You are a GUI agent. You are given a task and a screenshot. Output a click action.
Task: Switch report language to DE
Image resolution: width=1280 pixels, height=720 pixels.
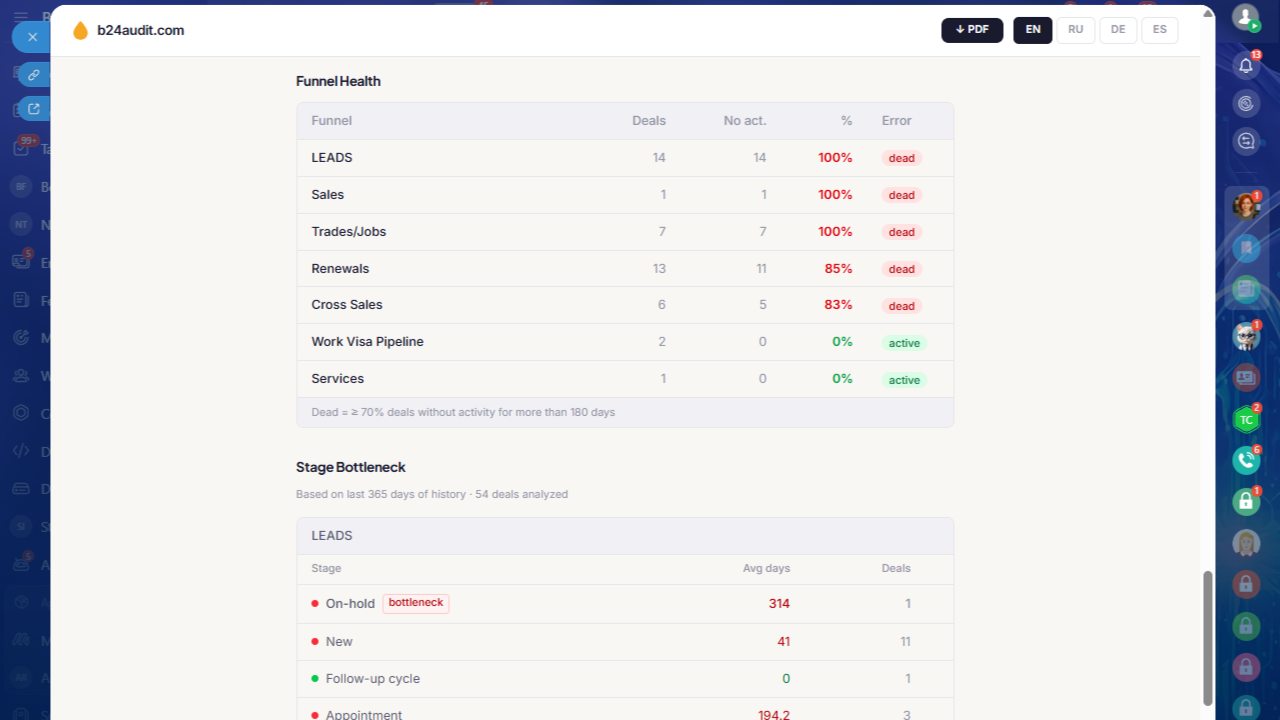[x=1118, y=30]
